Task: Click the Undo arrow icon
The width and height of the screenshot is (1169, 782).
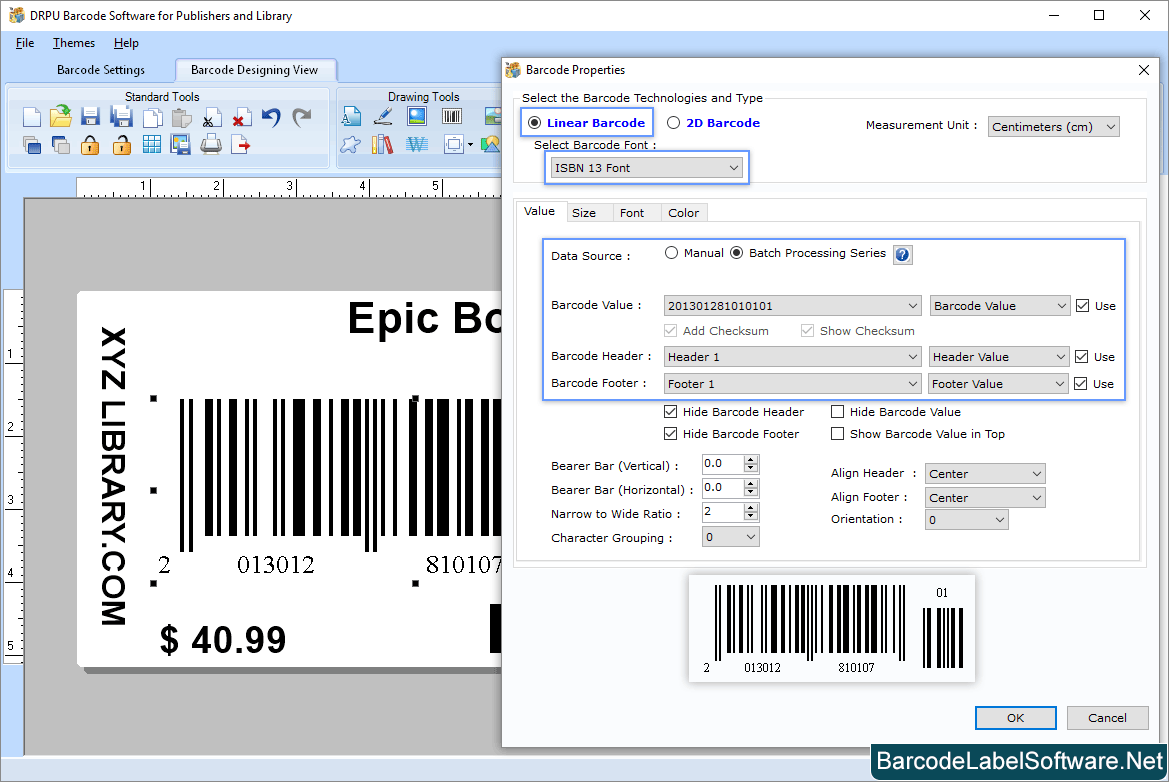Action: (x=271, y=117)
